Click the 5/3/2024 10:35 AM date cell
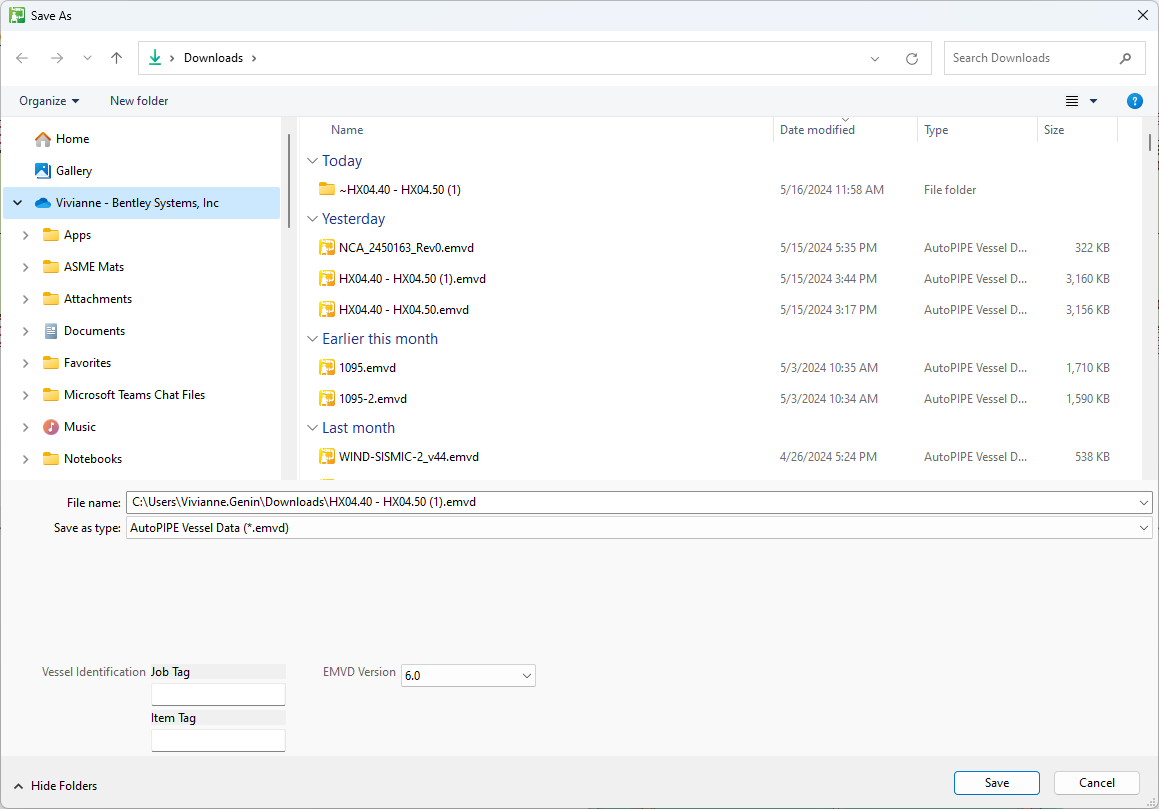The image size is (1159, 809). pyautogui.click(x=829, y=368)
